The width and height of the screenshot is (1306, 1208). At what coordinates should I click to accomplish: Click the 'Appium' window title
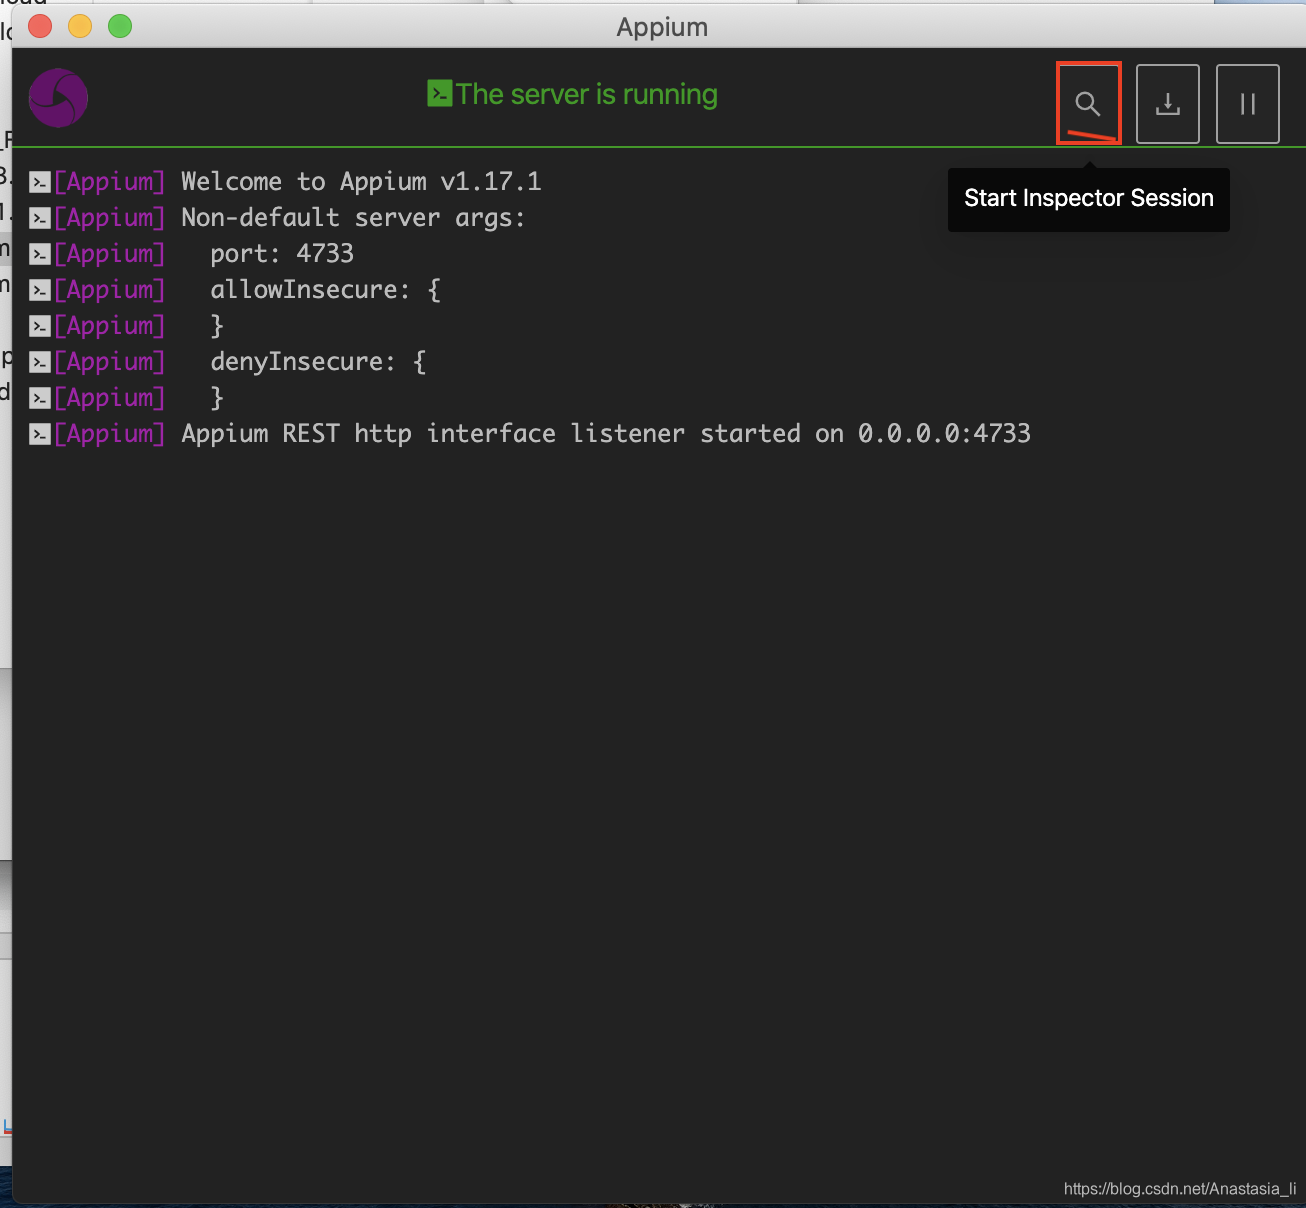pos(662,27)
